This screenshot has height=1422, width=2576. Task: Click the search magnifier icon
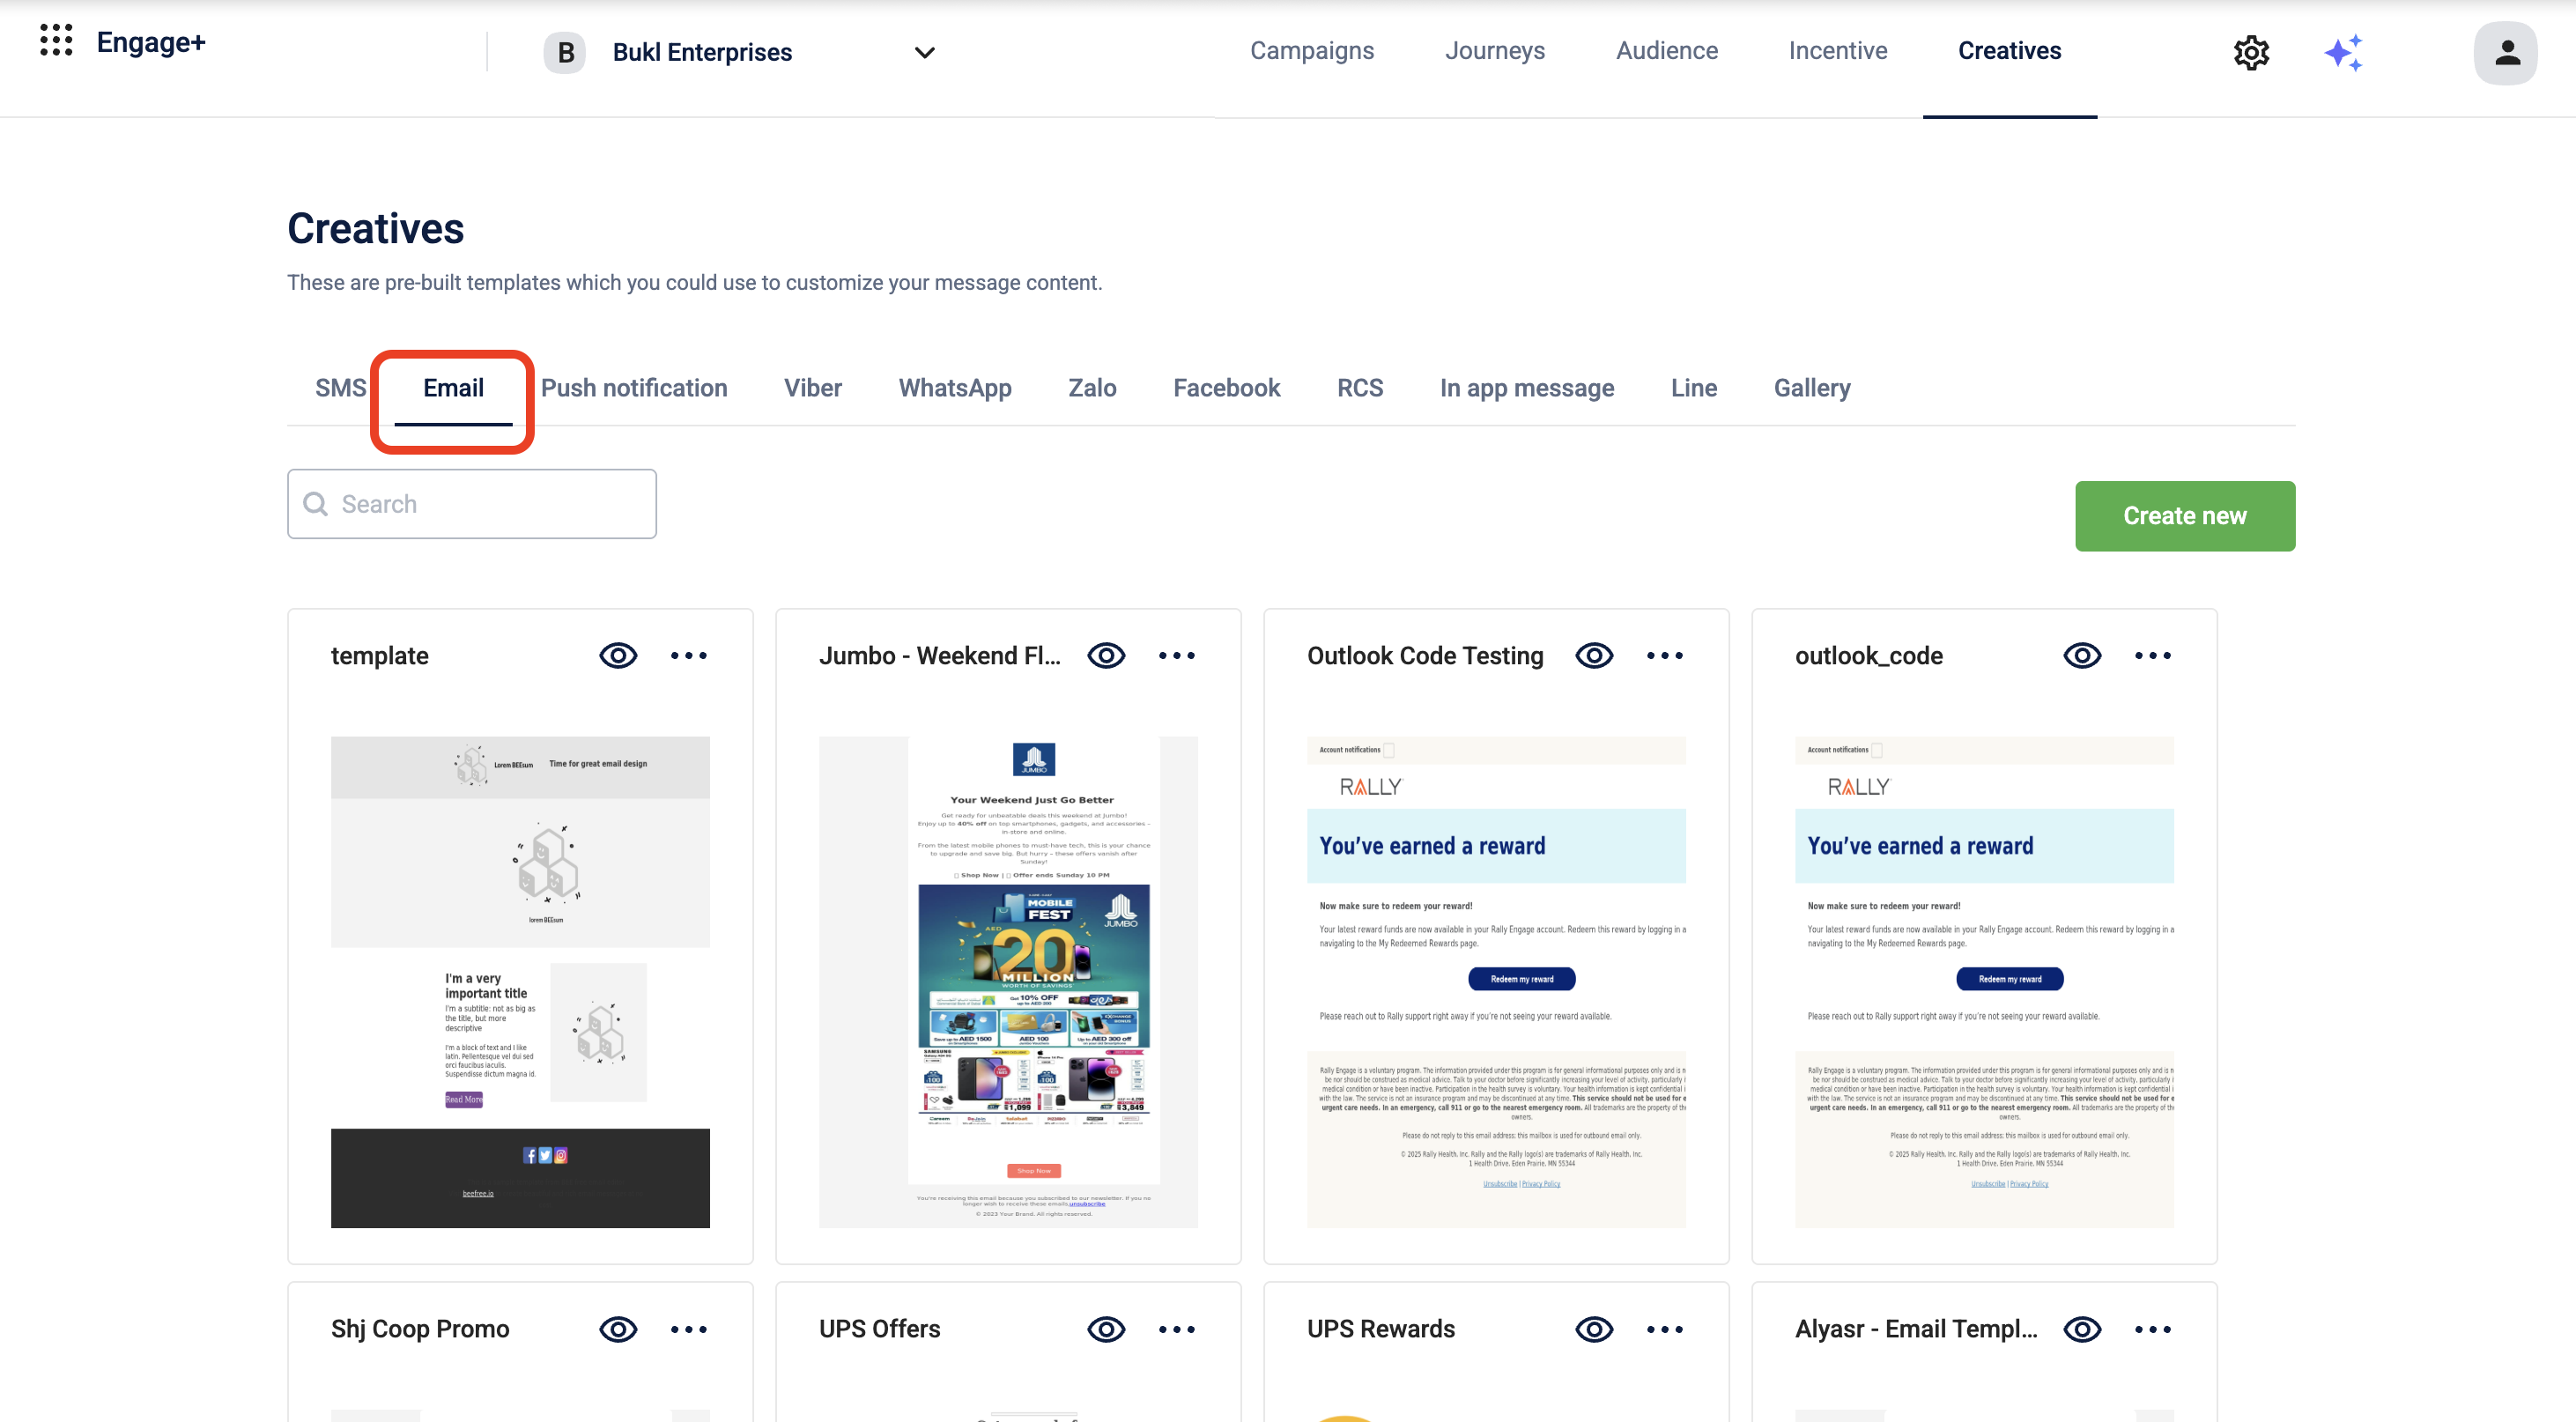point(316,504)
